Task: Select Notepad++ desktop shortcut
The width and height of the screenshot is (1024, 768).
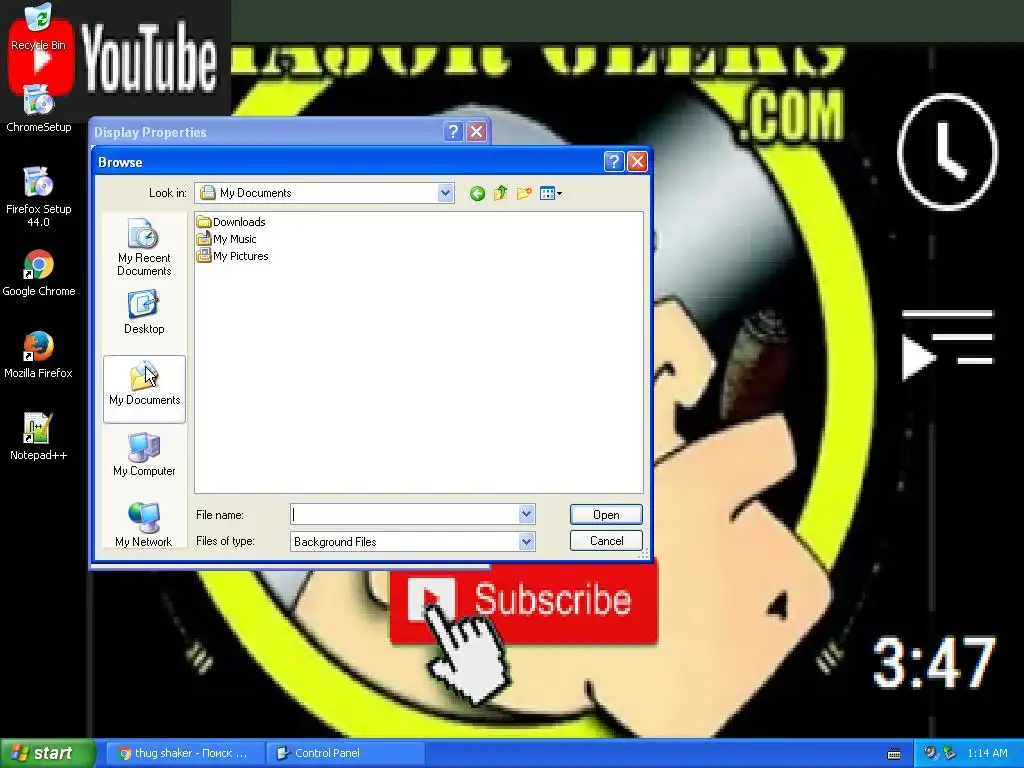Action: click(39, 437)
